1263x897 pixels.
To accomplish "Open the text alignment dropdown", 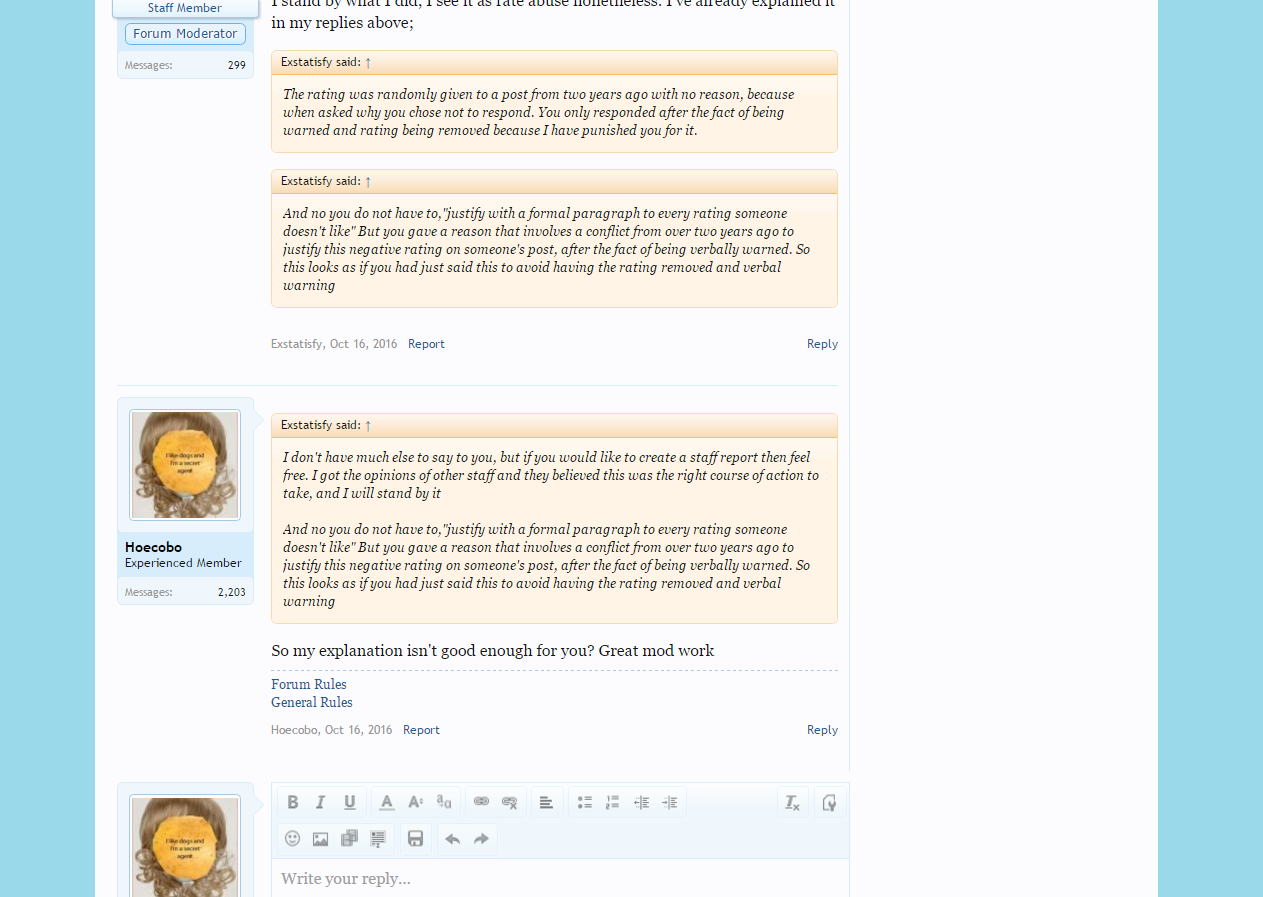I will point(546,802).
